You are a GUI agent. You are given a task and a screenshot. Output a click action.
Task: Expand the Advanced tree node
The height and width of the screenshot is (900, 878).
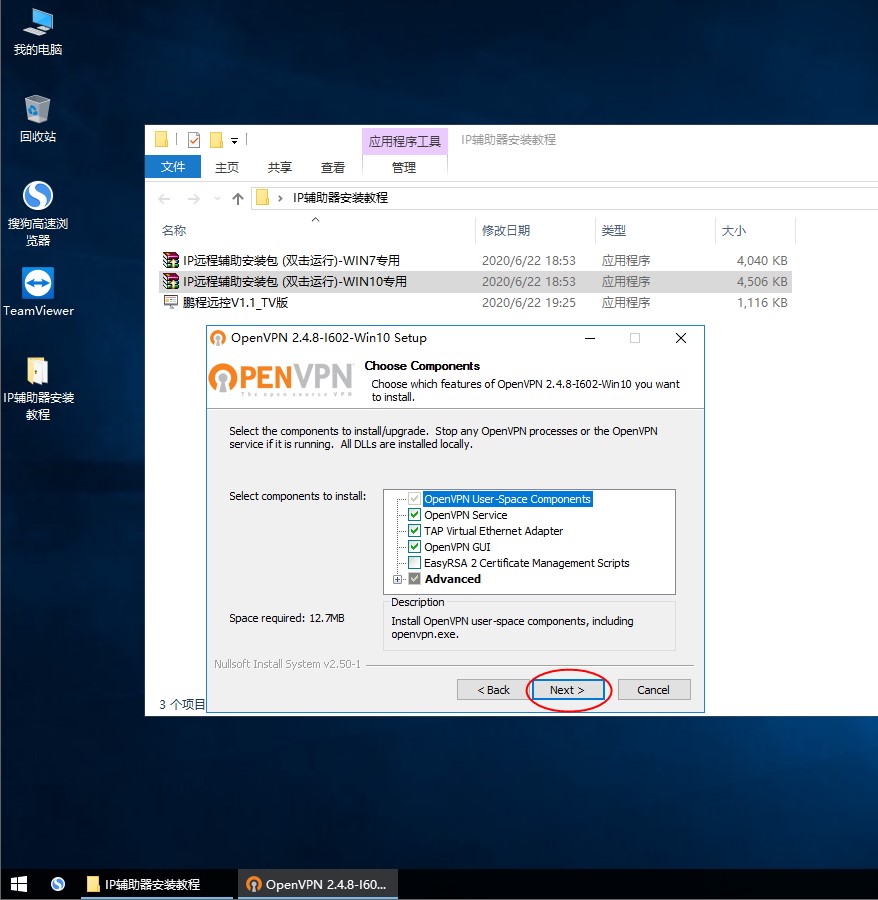397,579
